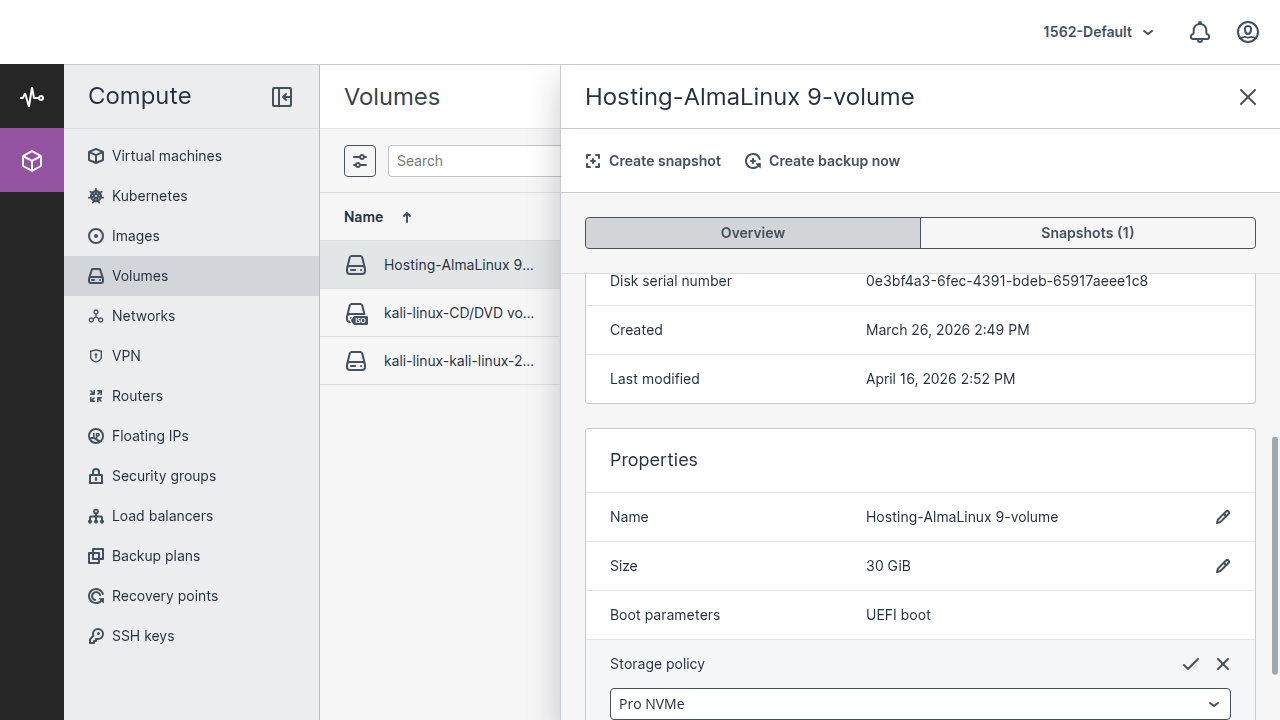Create snapshot of the volume
Screen dimensions: 1280x720
(x=653, y=161)
